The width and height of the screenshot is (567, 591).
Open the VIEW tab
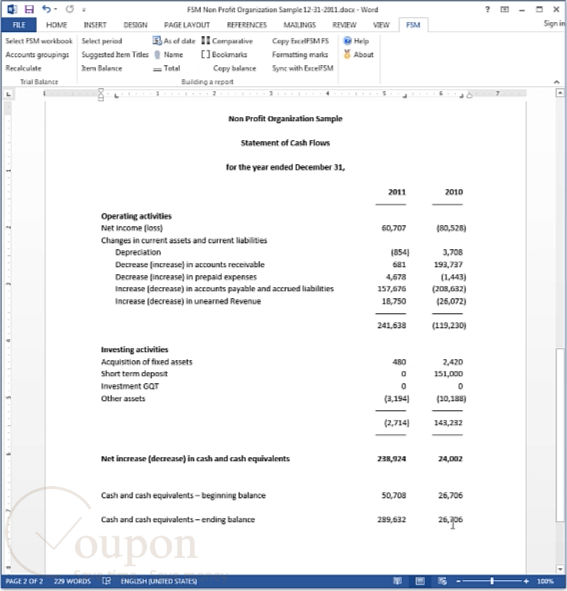coord(381,25)
